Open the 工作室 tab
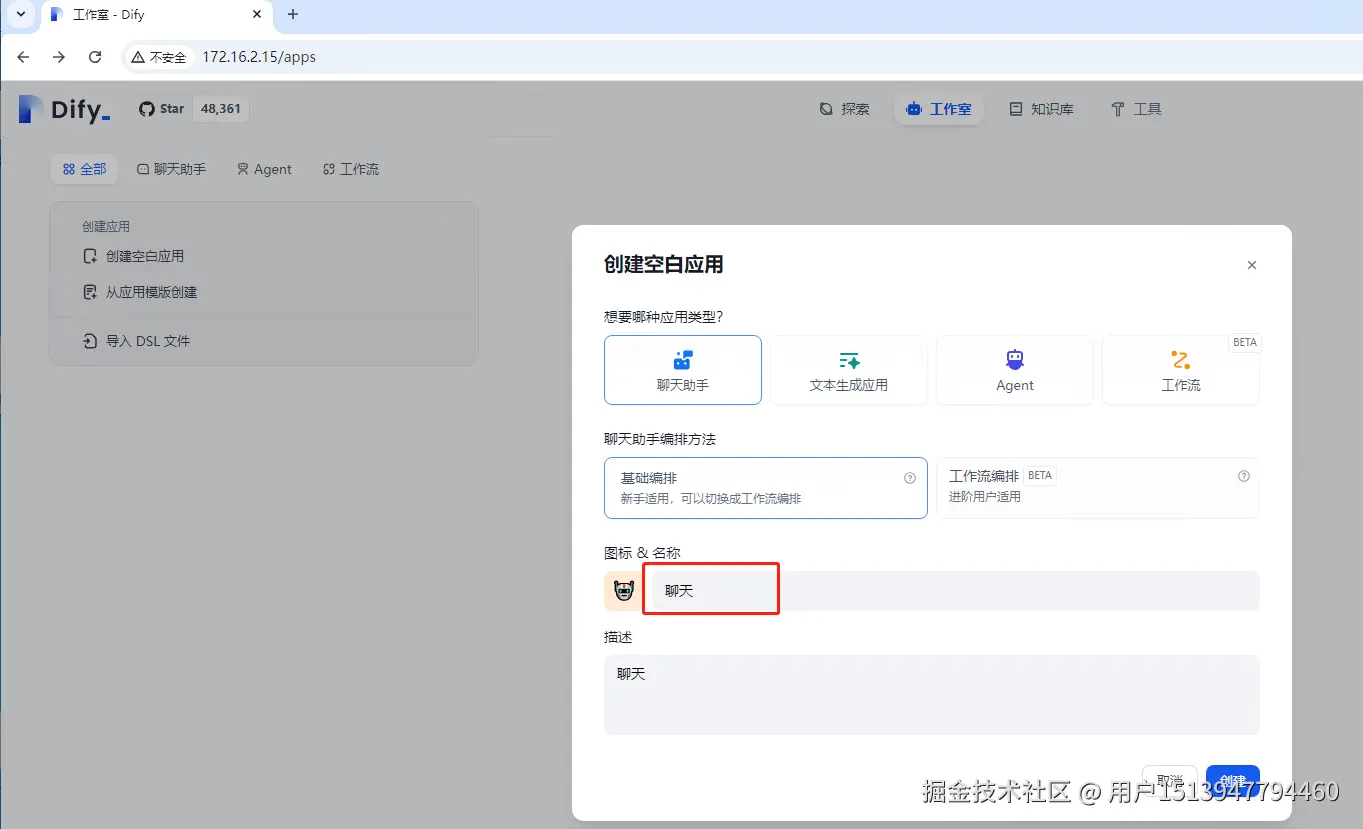The width and height of the screenshot is (1363, 829). (x=938, y=109)
